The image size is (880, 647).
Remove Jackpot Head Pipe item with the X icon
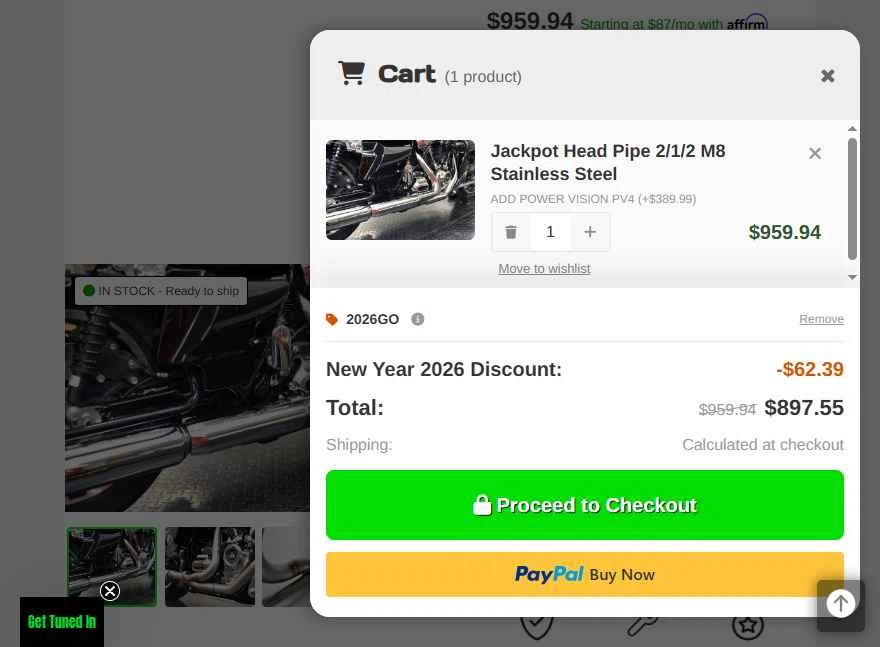(815, 153)
